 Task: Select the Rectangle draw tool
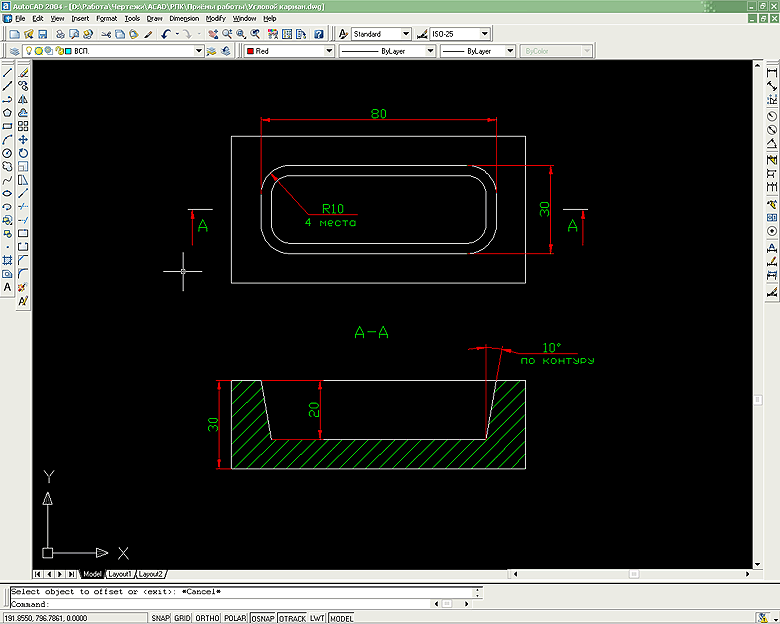7,126
